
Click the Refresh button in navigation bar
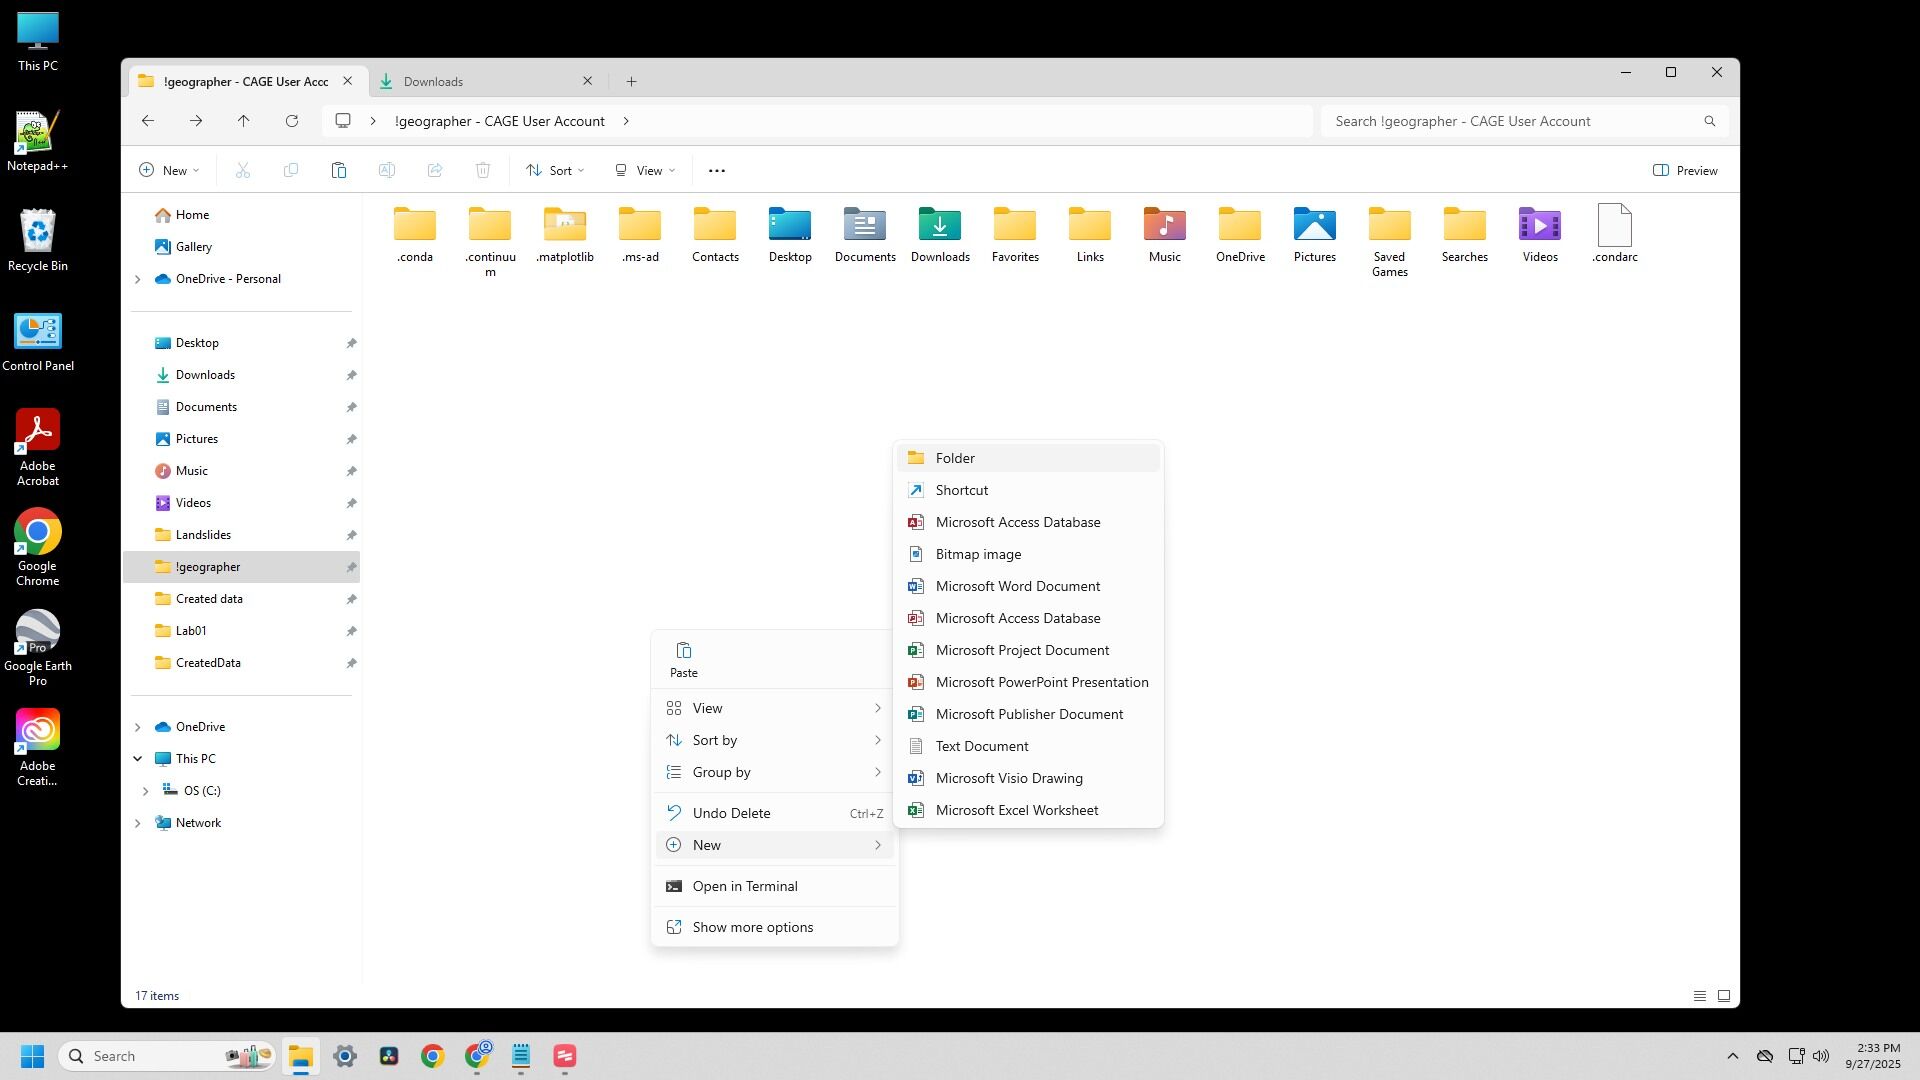click(292, 121)
